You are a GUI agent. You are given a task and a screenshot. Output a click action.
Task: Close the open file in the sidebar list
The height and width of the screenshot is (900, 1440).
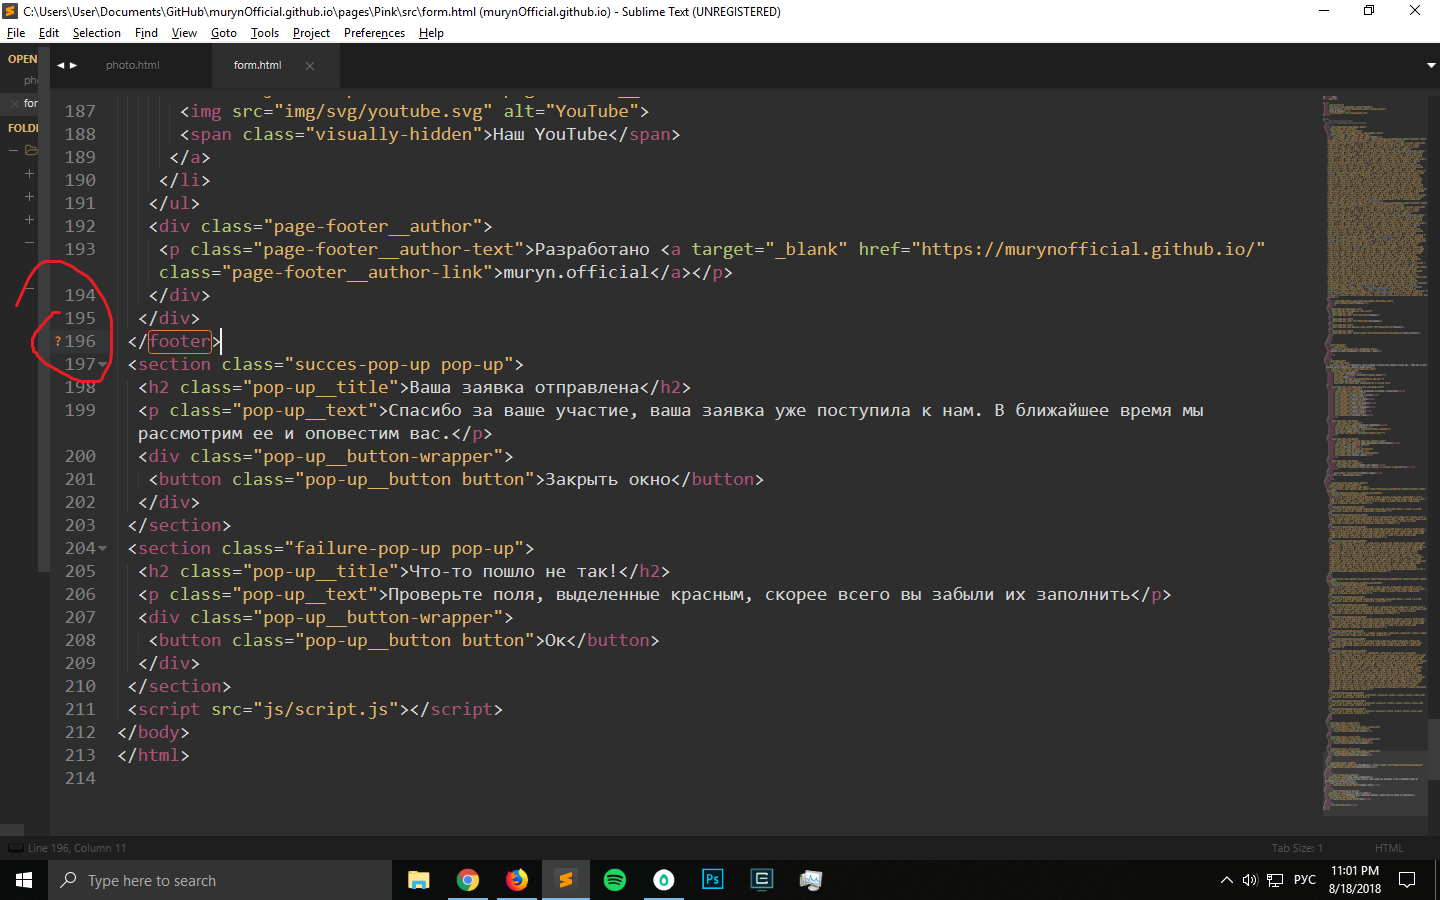(x=14, y=103)
